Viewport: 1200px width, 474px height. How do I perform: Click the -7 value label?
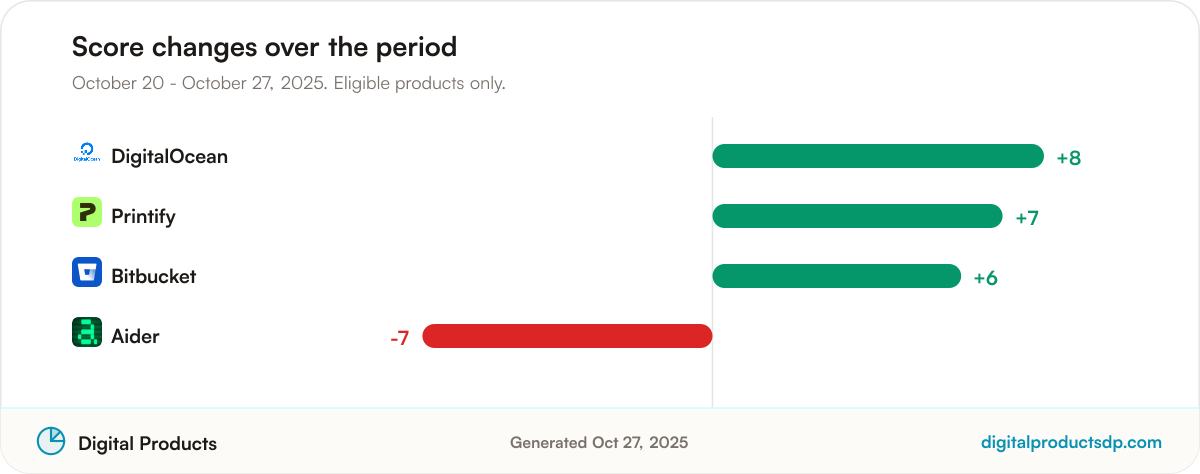[x=399, y=338]
